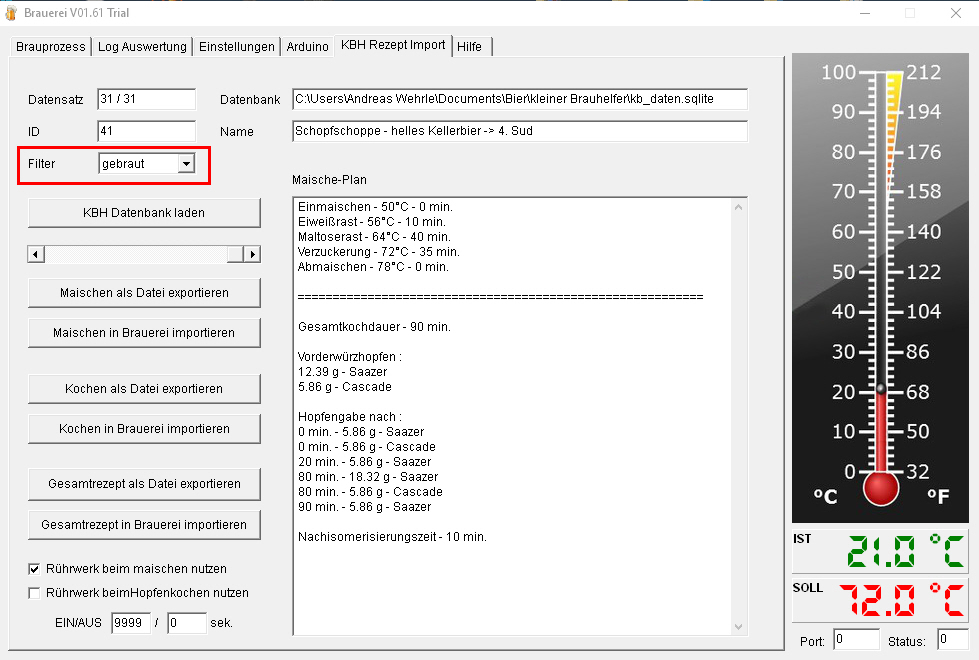
Task: Open the Filter dropdown showing gebraut
Action: 185,164
